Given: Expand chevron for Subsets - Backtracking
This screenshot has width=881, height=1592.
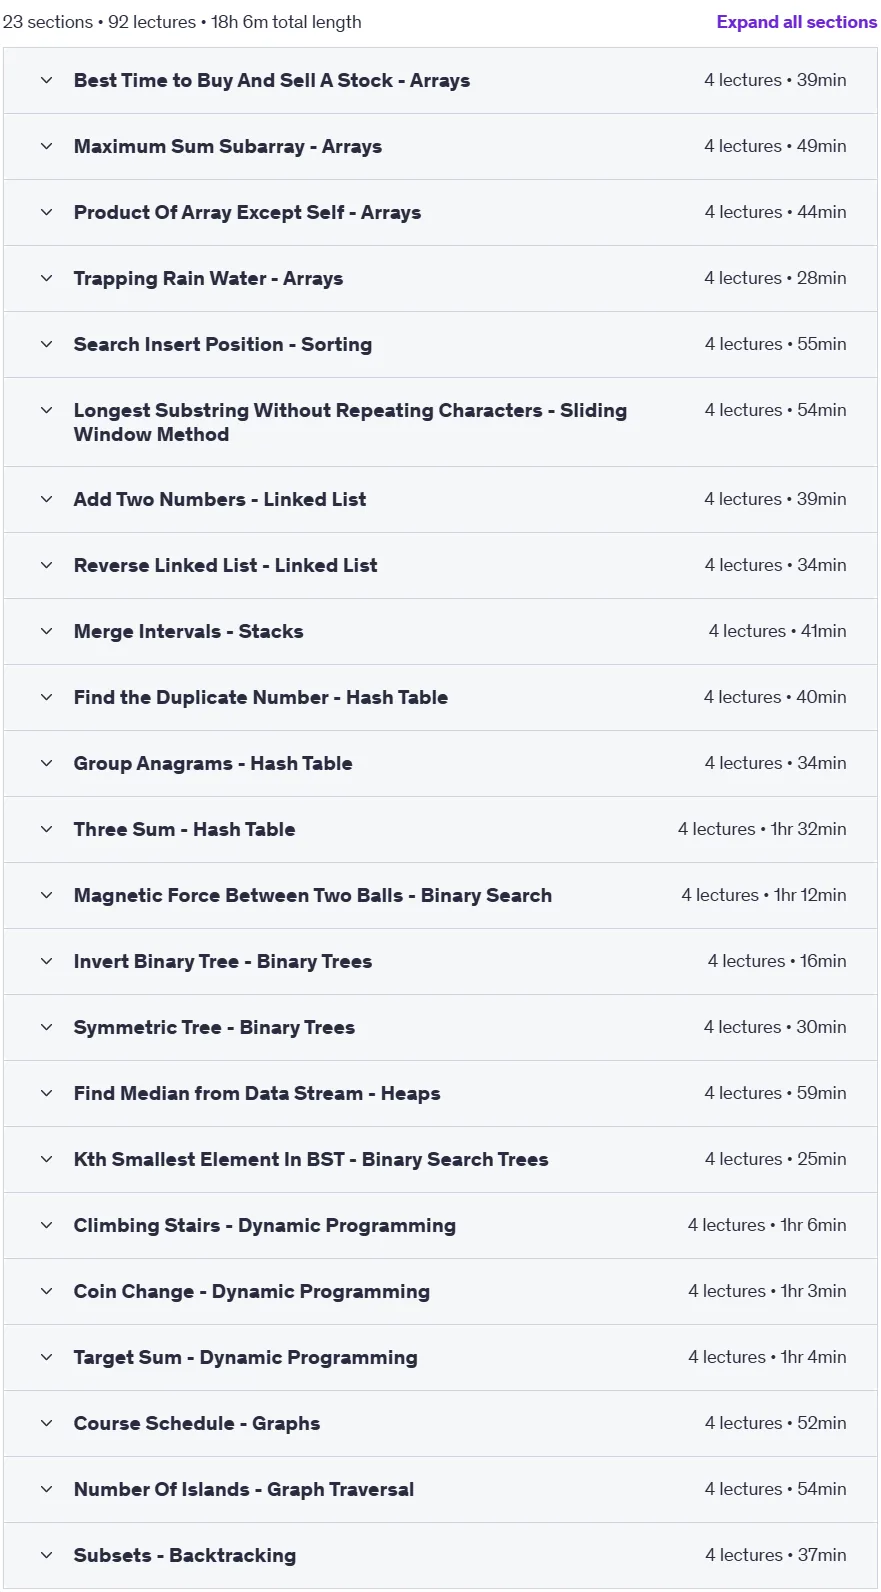Looking at the screenshot, I should pyautogui.click(x=46, y=1555).
